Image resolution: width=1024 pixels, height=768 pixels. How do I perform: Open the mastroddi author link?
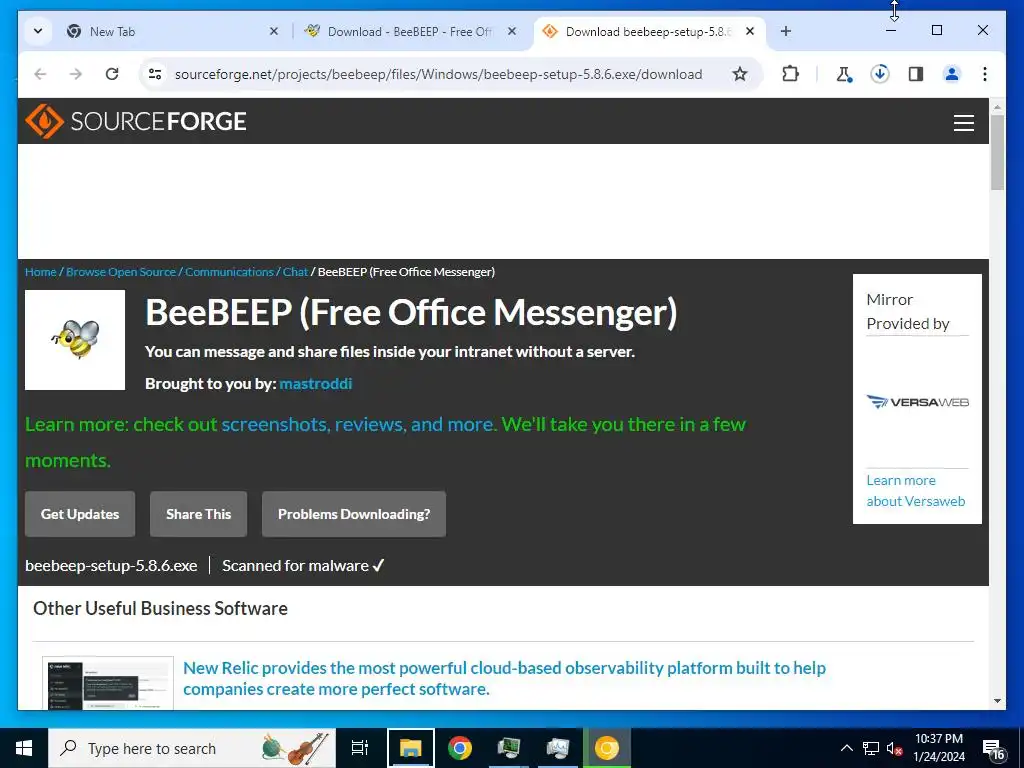pyautogui.click(x=315, y=383)
